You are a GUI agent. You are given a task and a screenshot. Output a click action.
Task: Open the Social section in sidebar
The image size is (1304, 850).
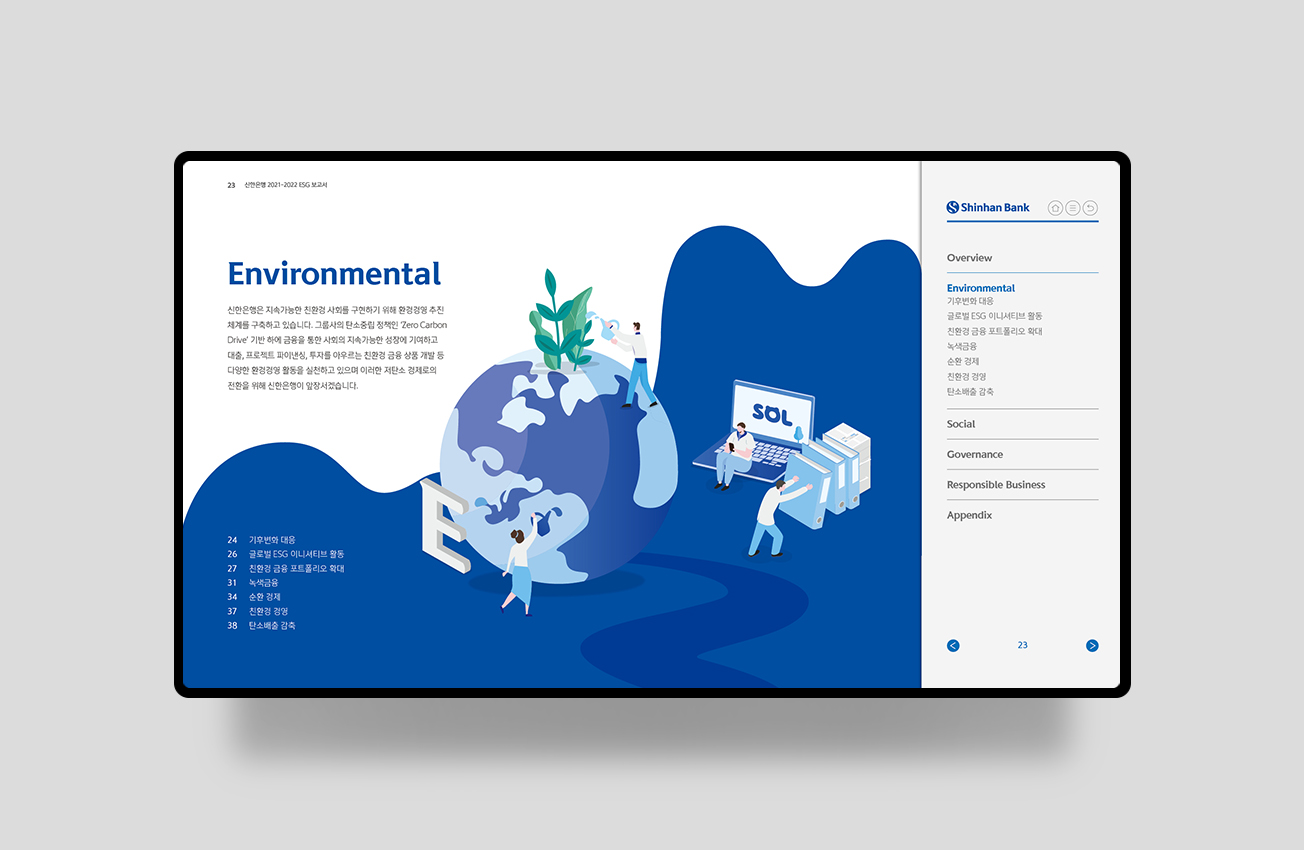(961, 424)
